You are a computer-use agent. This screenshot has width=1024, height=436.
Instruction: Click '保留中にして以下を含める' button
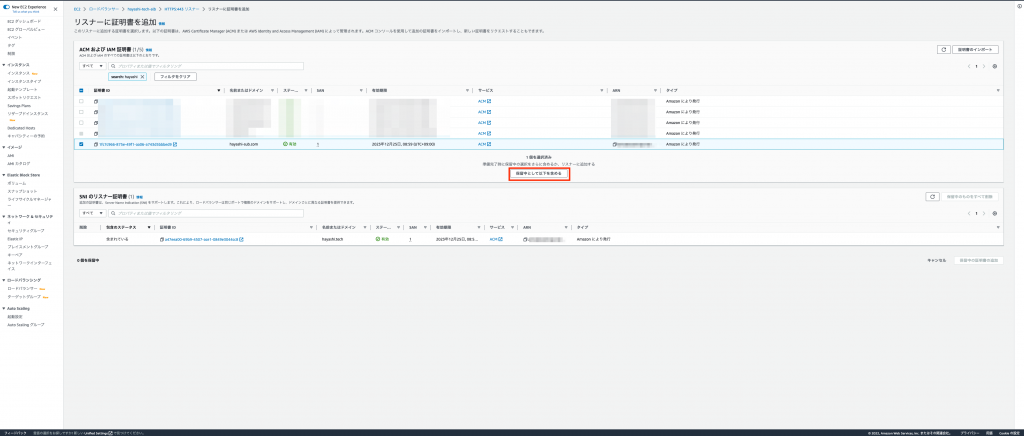[540, 174]
